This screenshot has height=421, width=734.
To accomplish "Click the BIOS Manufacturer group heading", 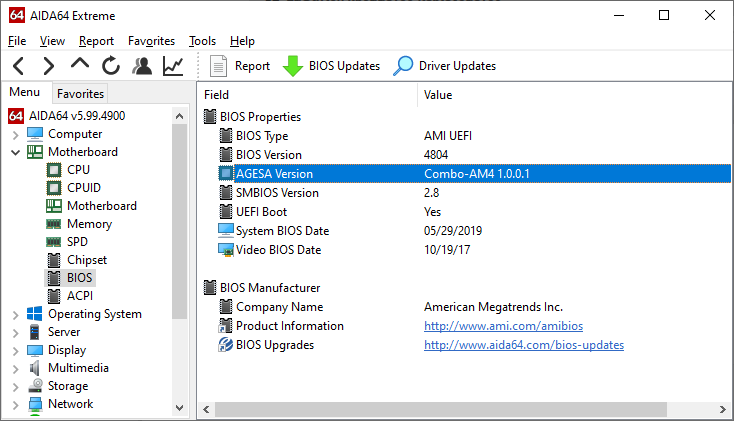I will [270, 288].
